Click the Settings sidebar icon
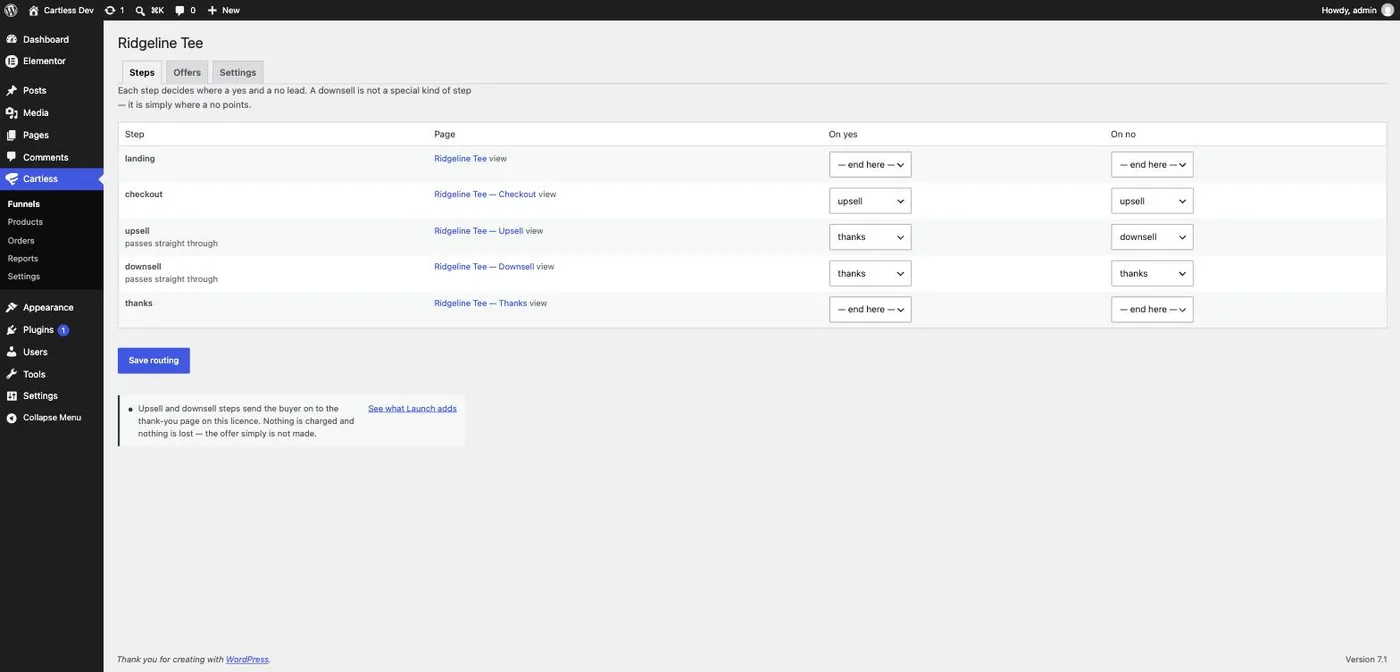1400x672 pixels. [12, 396]
